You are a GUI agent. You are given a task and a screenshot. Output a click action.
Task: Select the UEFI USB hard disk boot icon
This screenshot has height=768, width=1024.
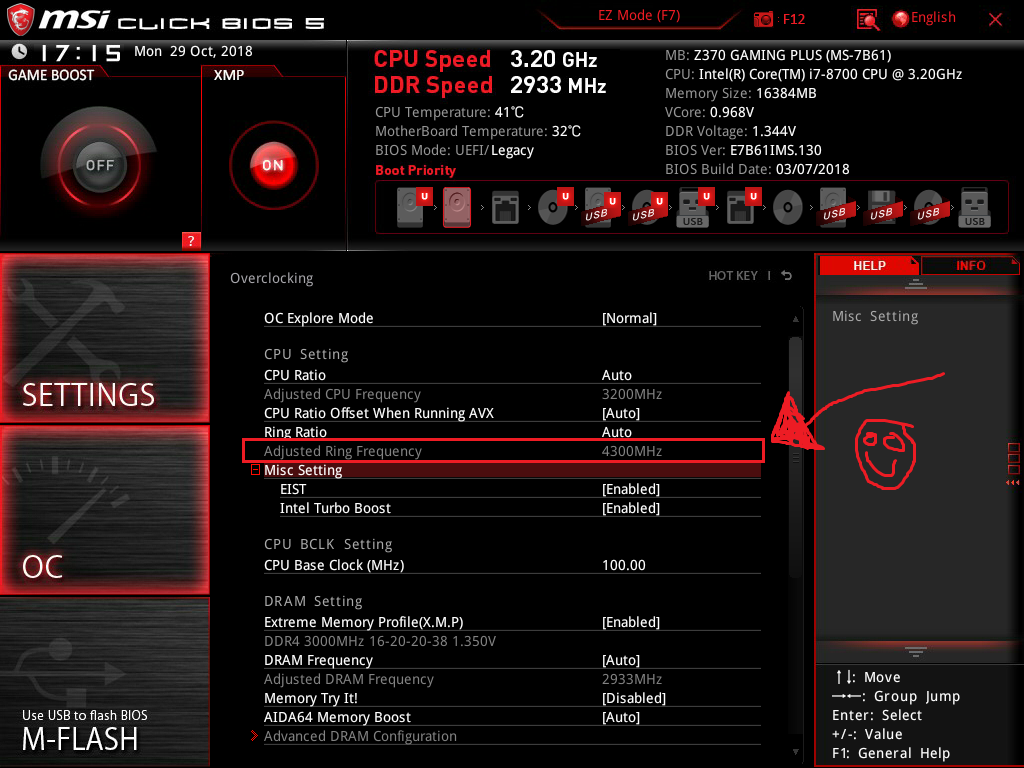(600, 207)
